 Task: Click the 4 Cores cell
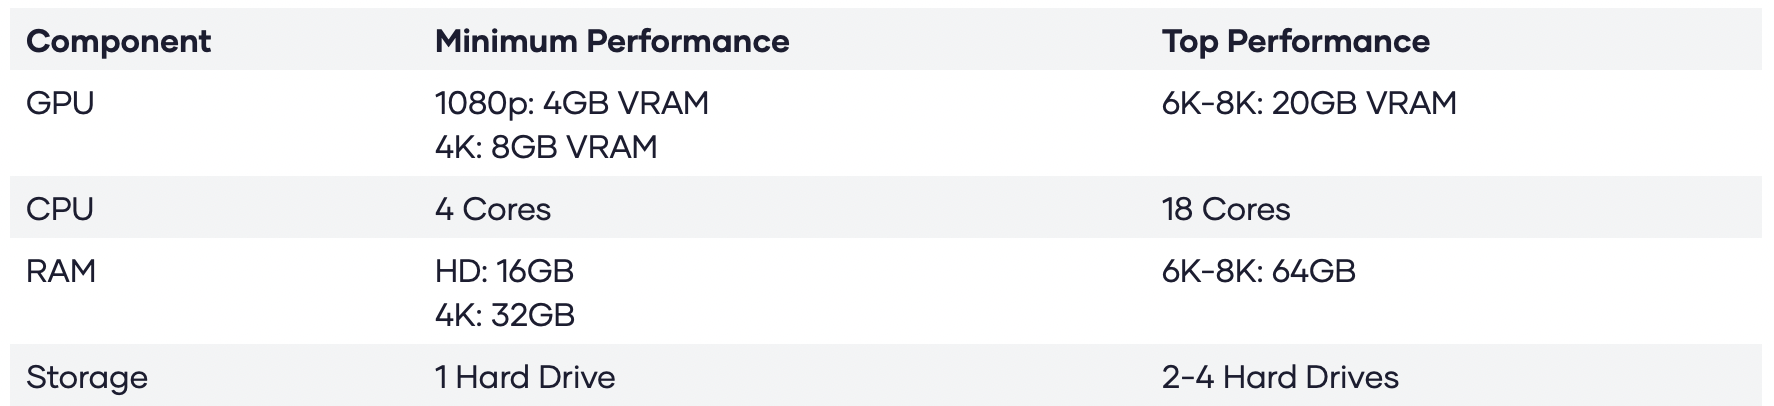[x=492, y=209]
